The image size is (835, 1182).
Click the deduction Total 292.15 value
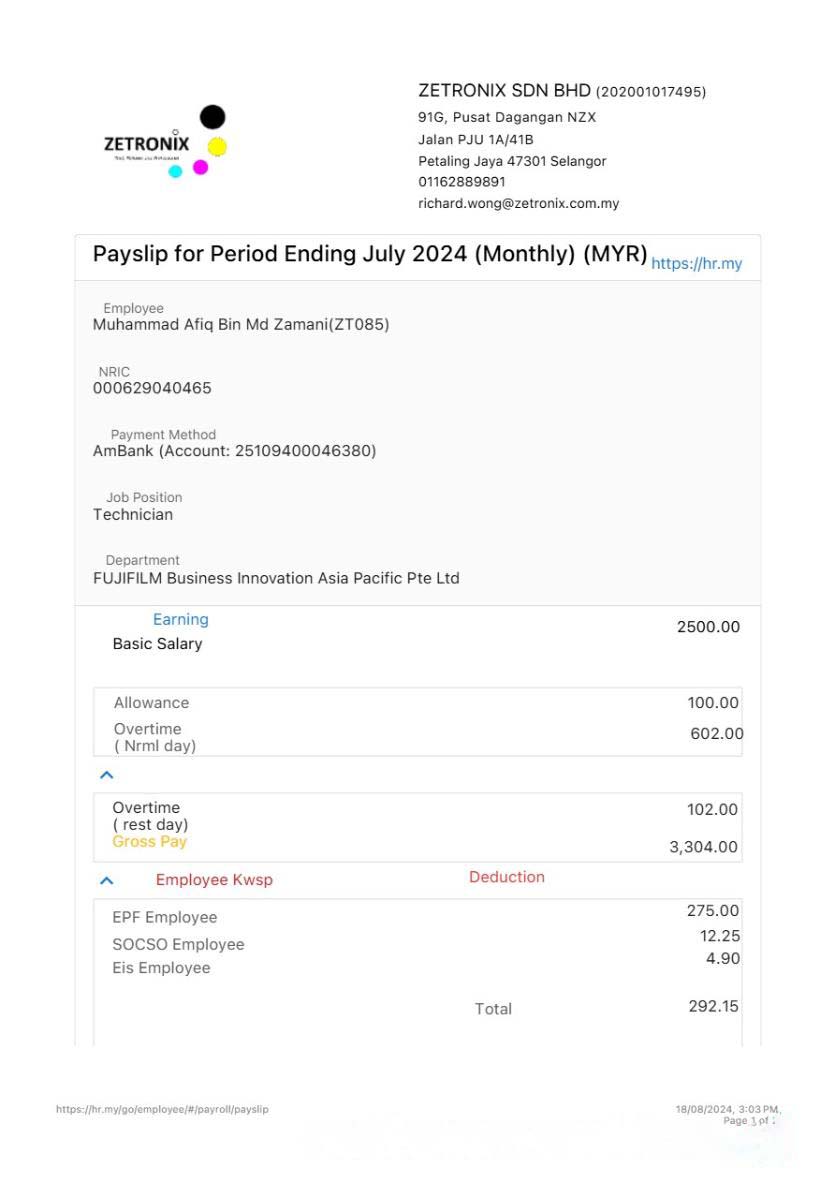(713, 1006)
